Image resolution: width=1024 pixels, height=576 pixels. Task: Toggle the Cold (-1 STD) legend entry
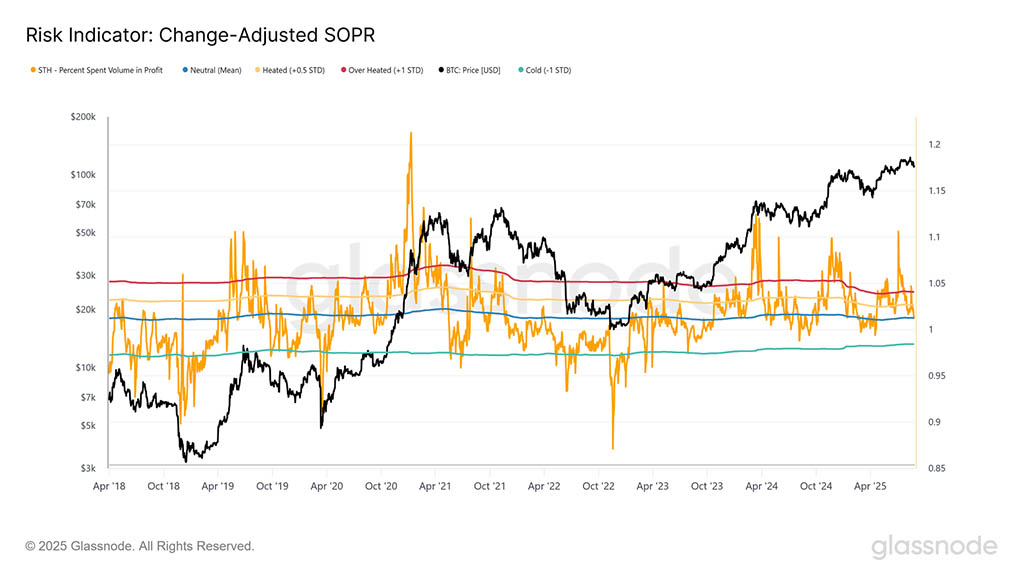click(x=544, y=70)
